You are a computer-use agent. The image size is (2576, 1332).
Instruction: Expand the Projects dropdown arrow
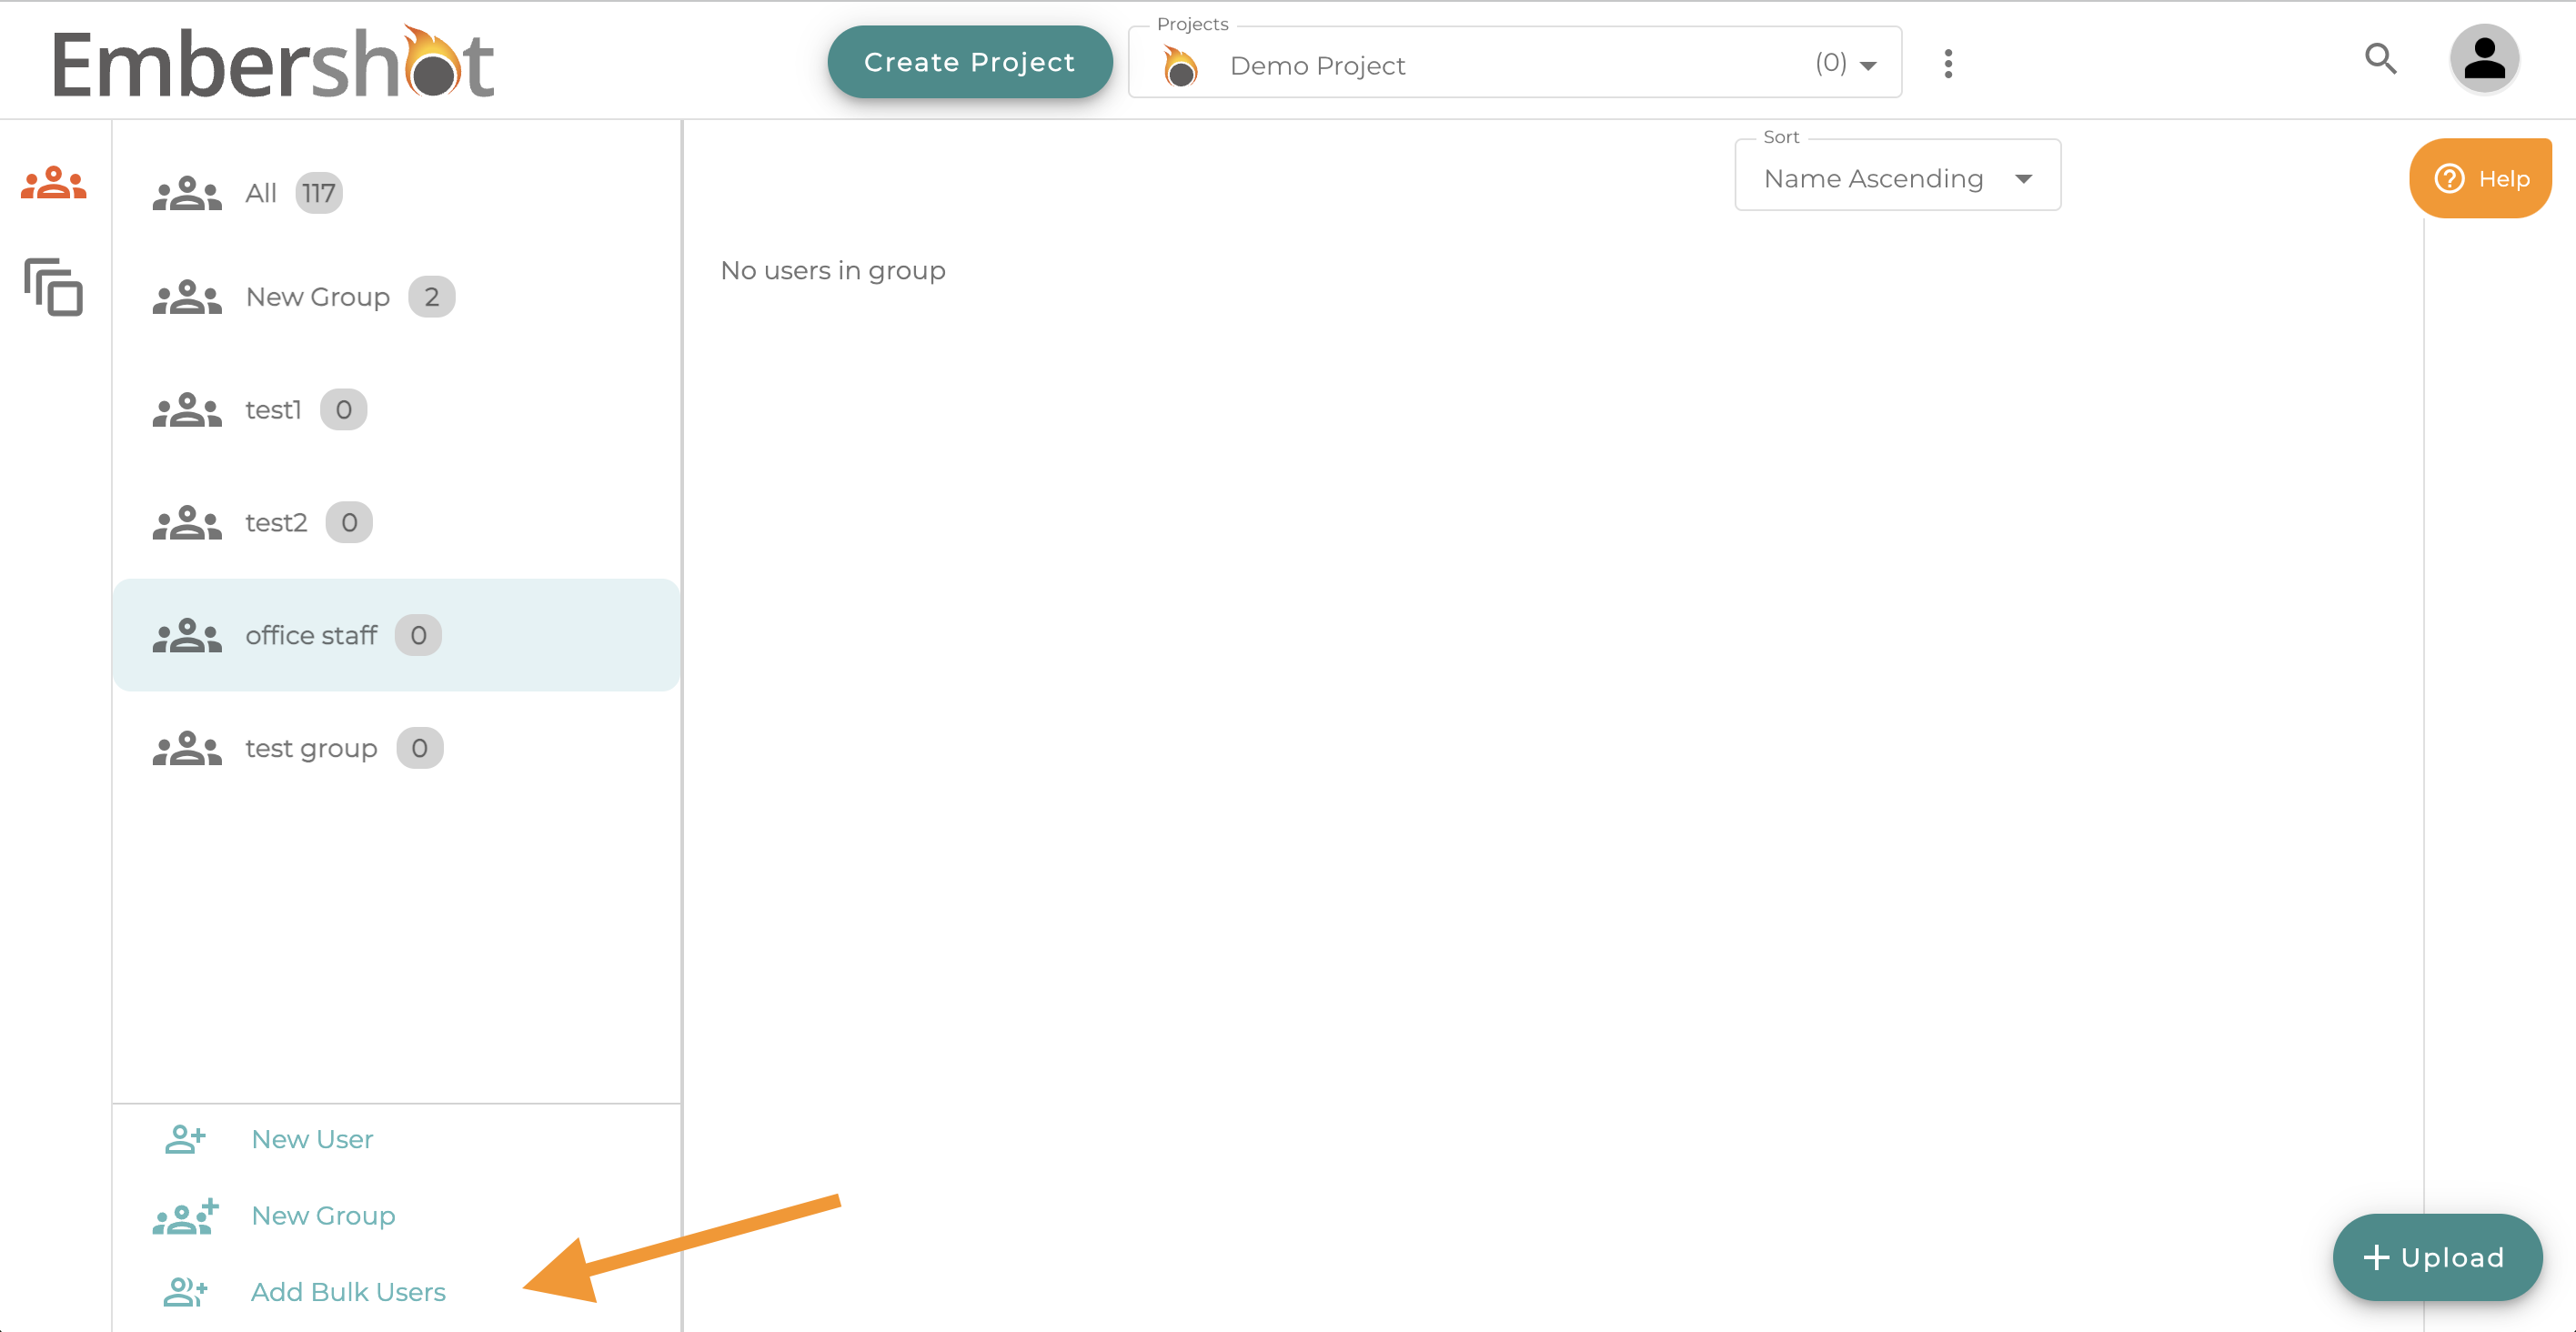coord(1867,66)
